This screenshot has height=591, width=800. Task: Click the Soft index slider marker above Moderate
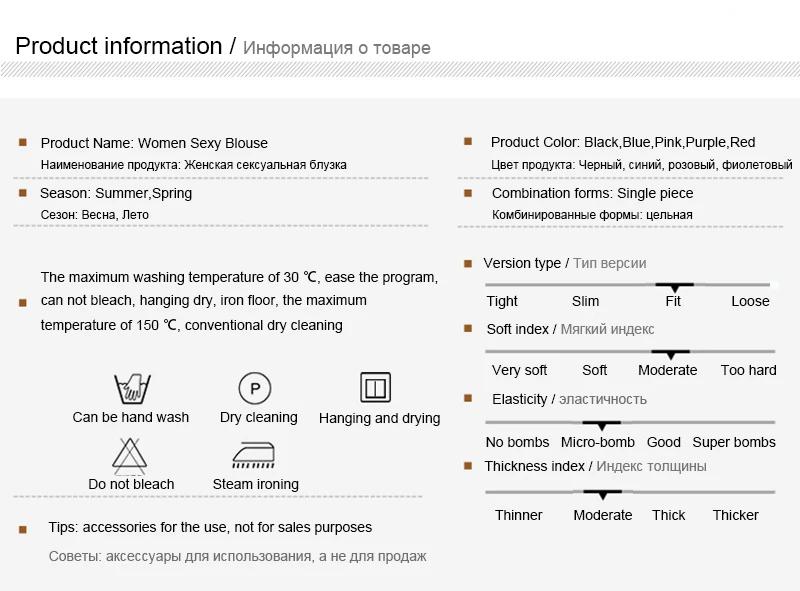pos(670,354)
